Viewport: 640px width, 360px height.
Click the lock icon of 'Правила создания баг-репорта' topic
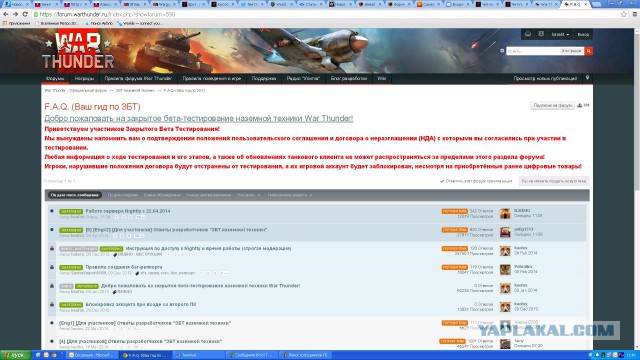[x=52, y=267]
